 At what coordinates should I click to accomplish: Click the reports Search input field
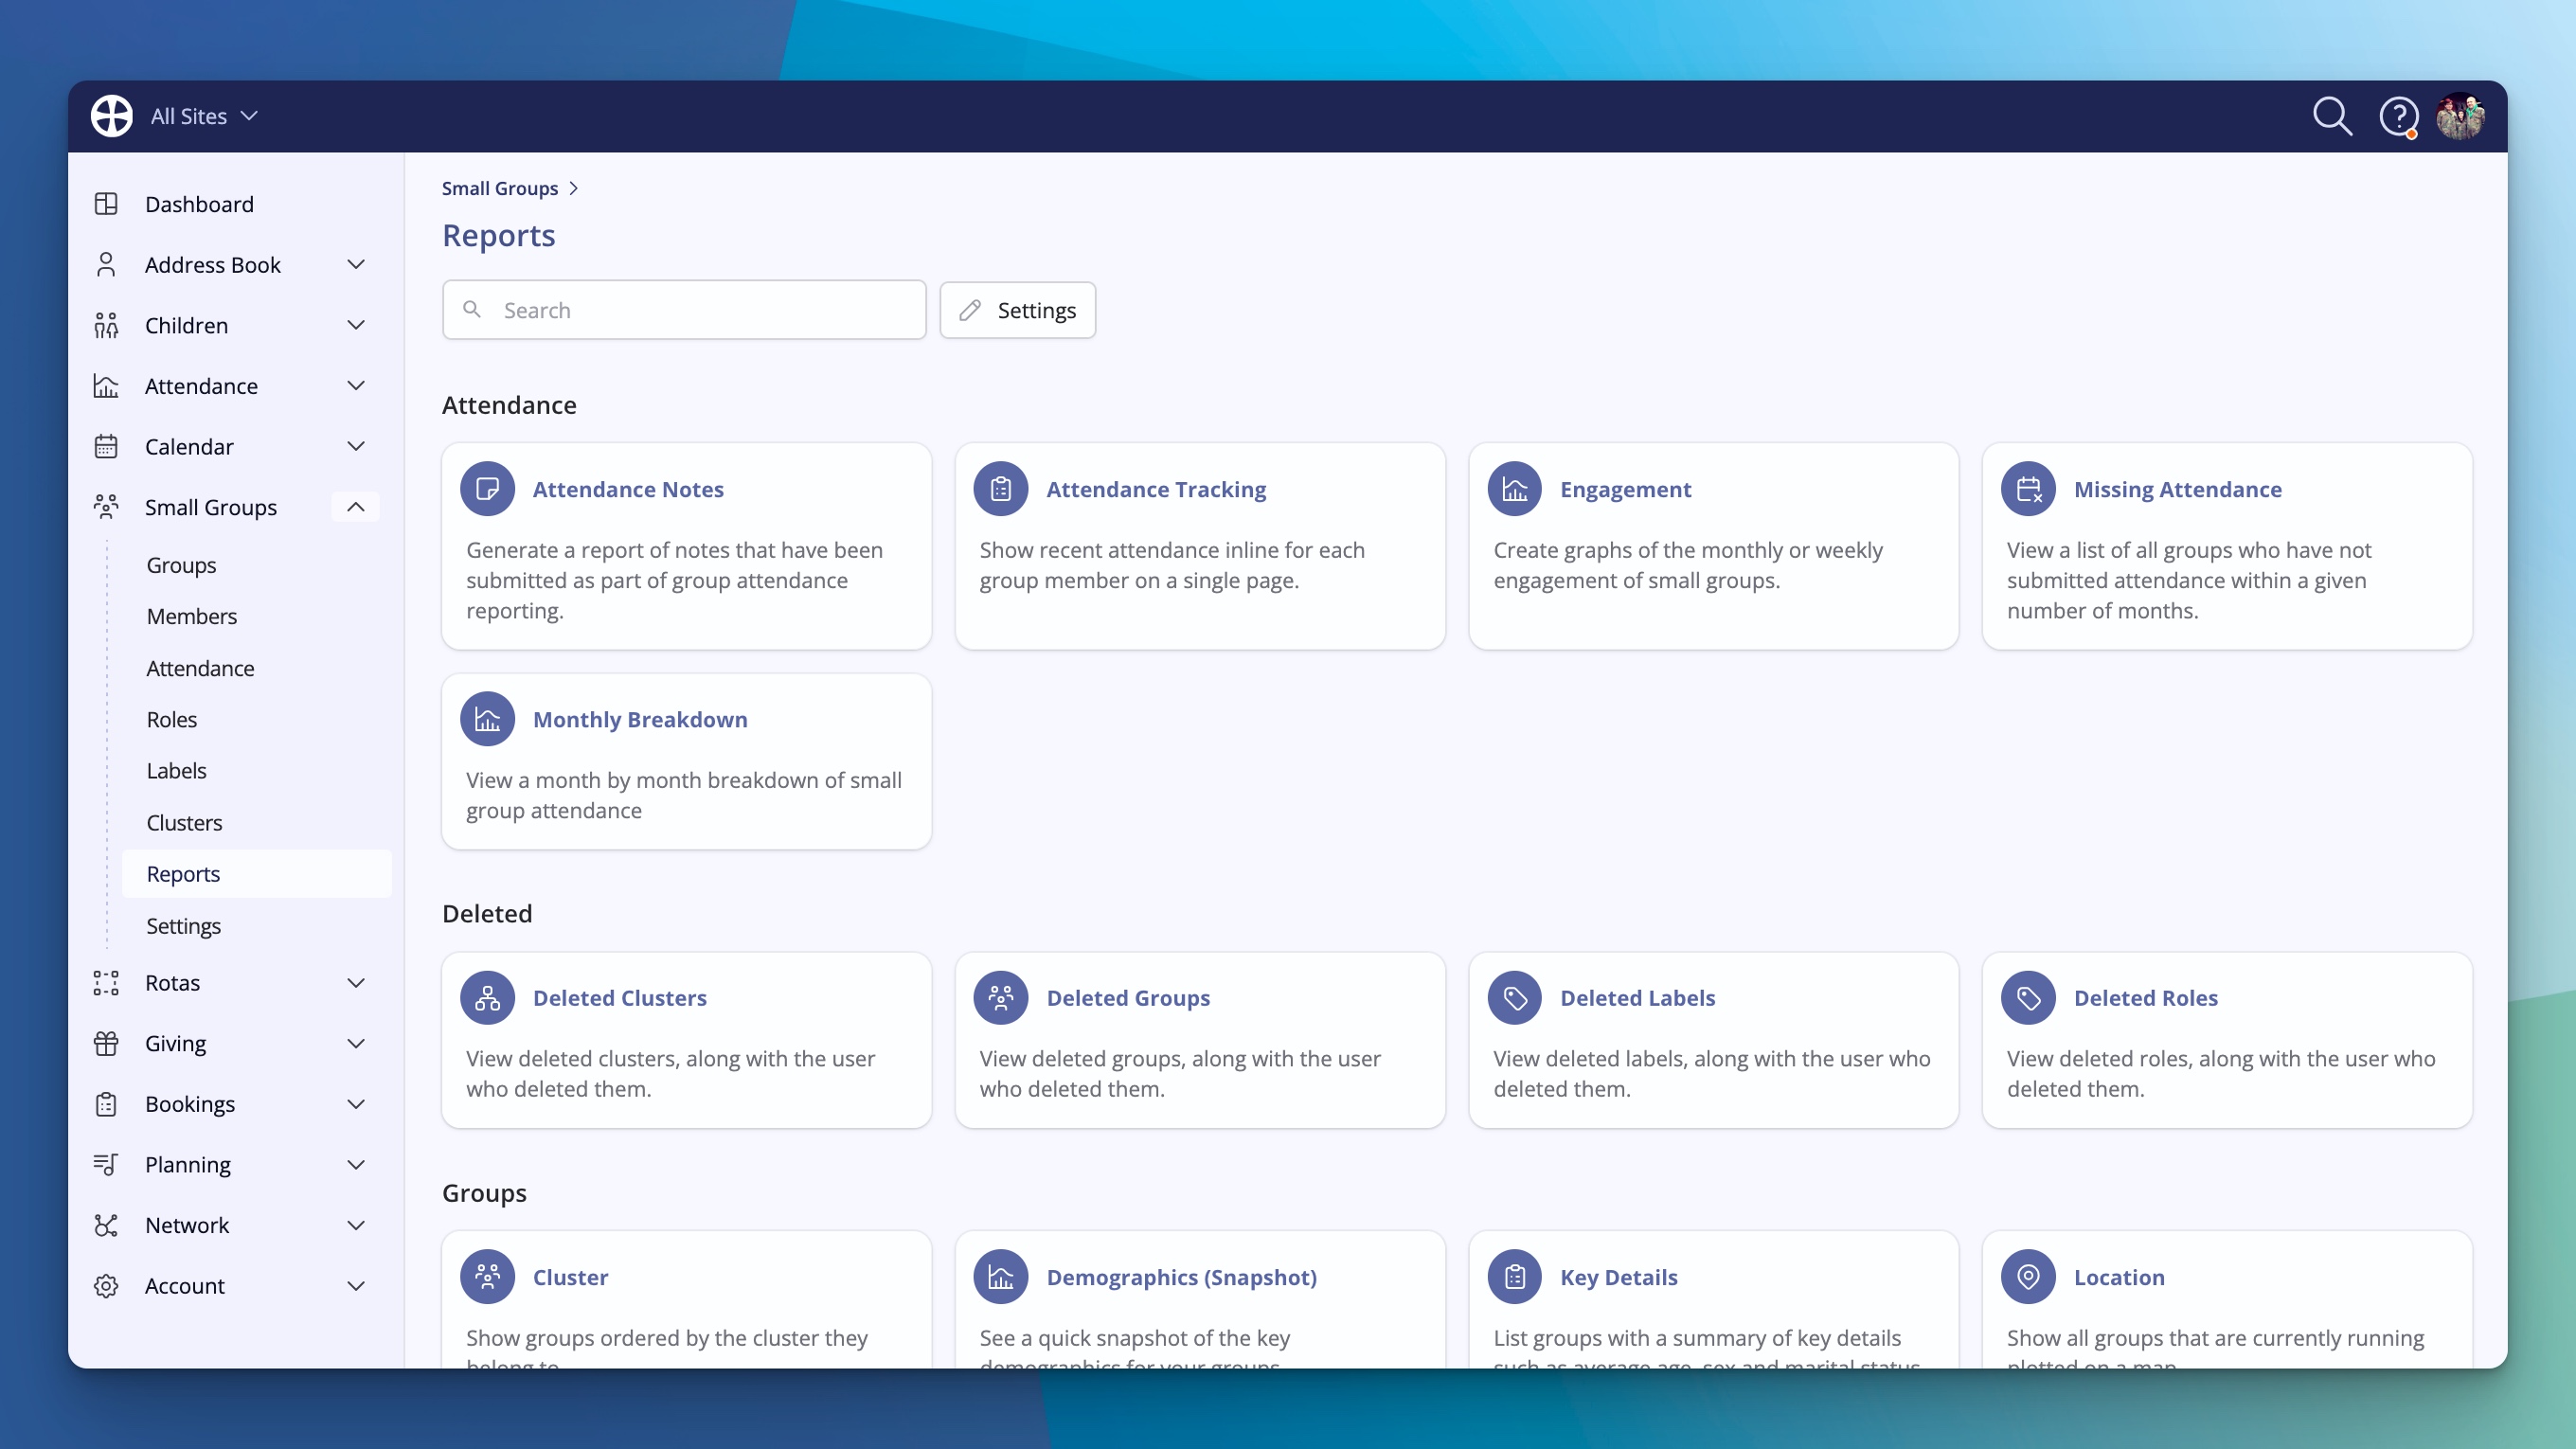click(684, 310)
